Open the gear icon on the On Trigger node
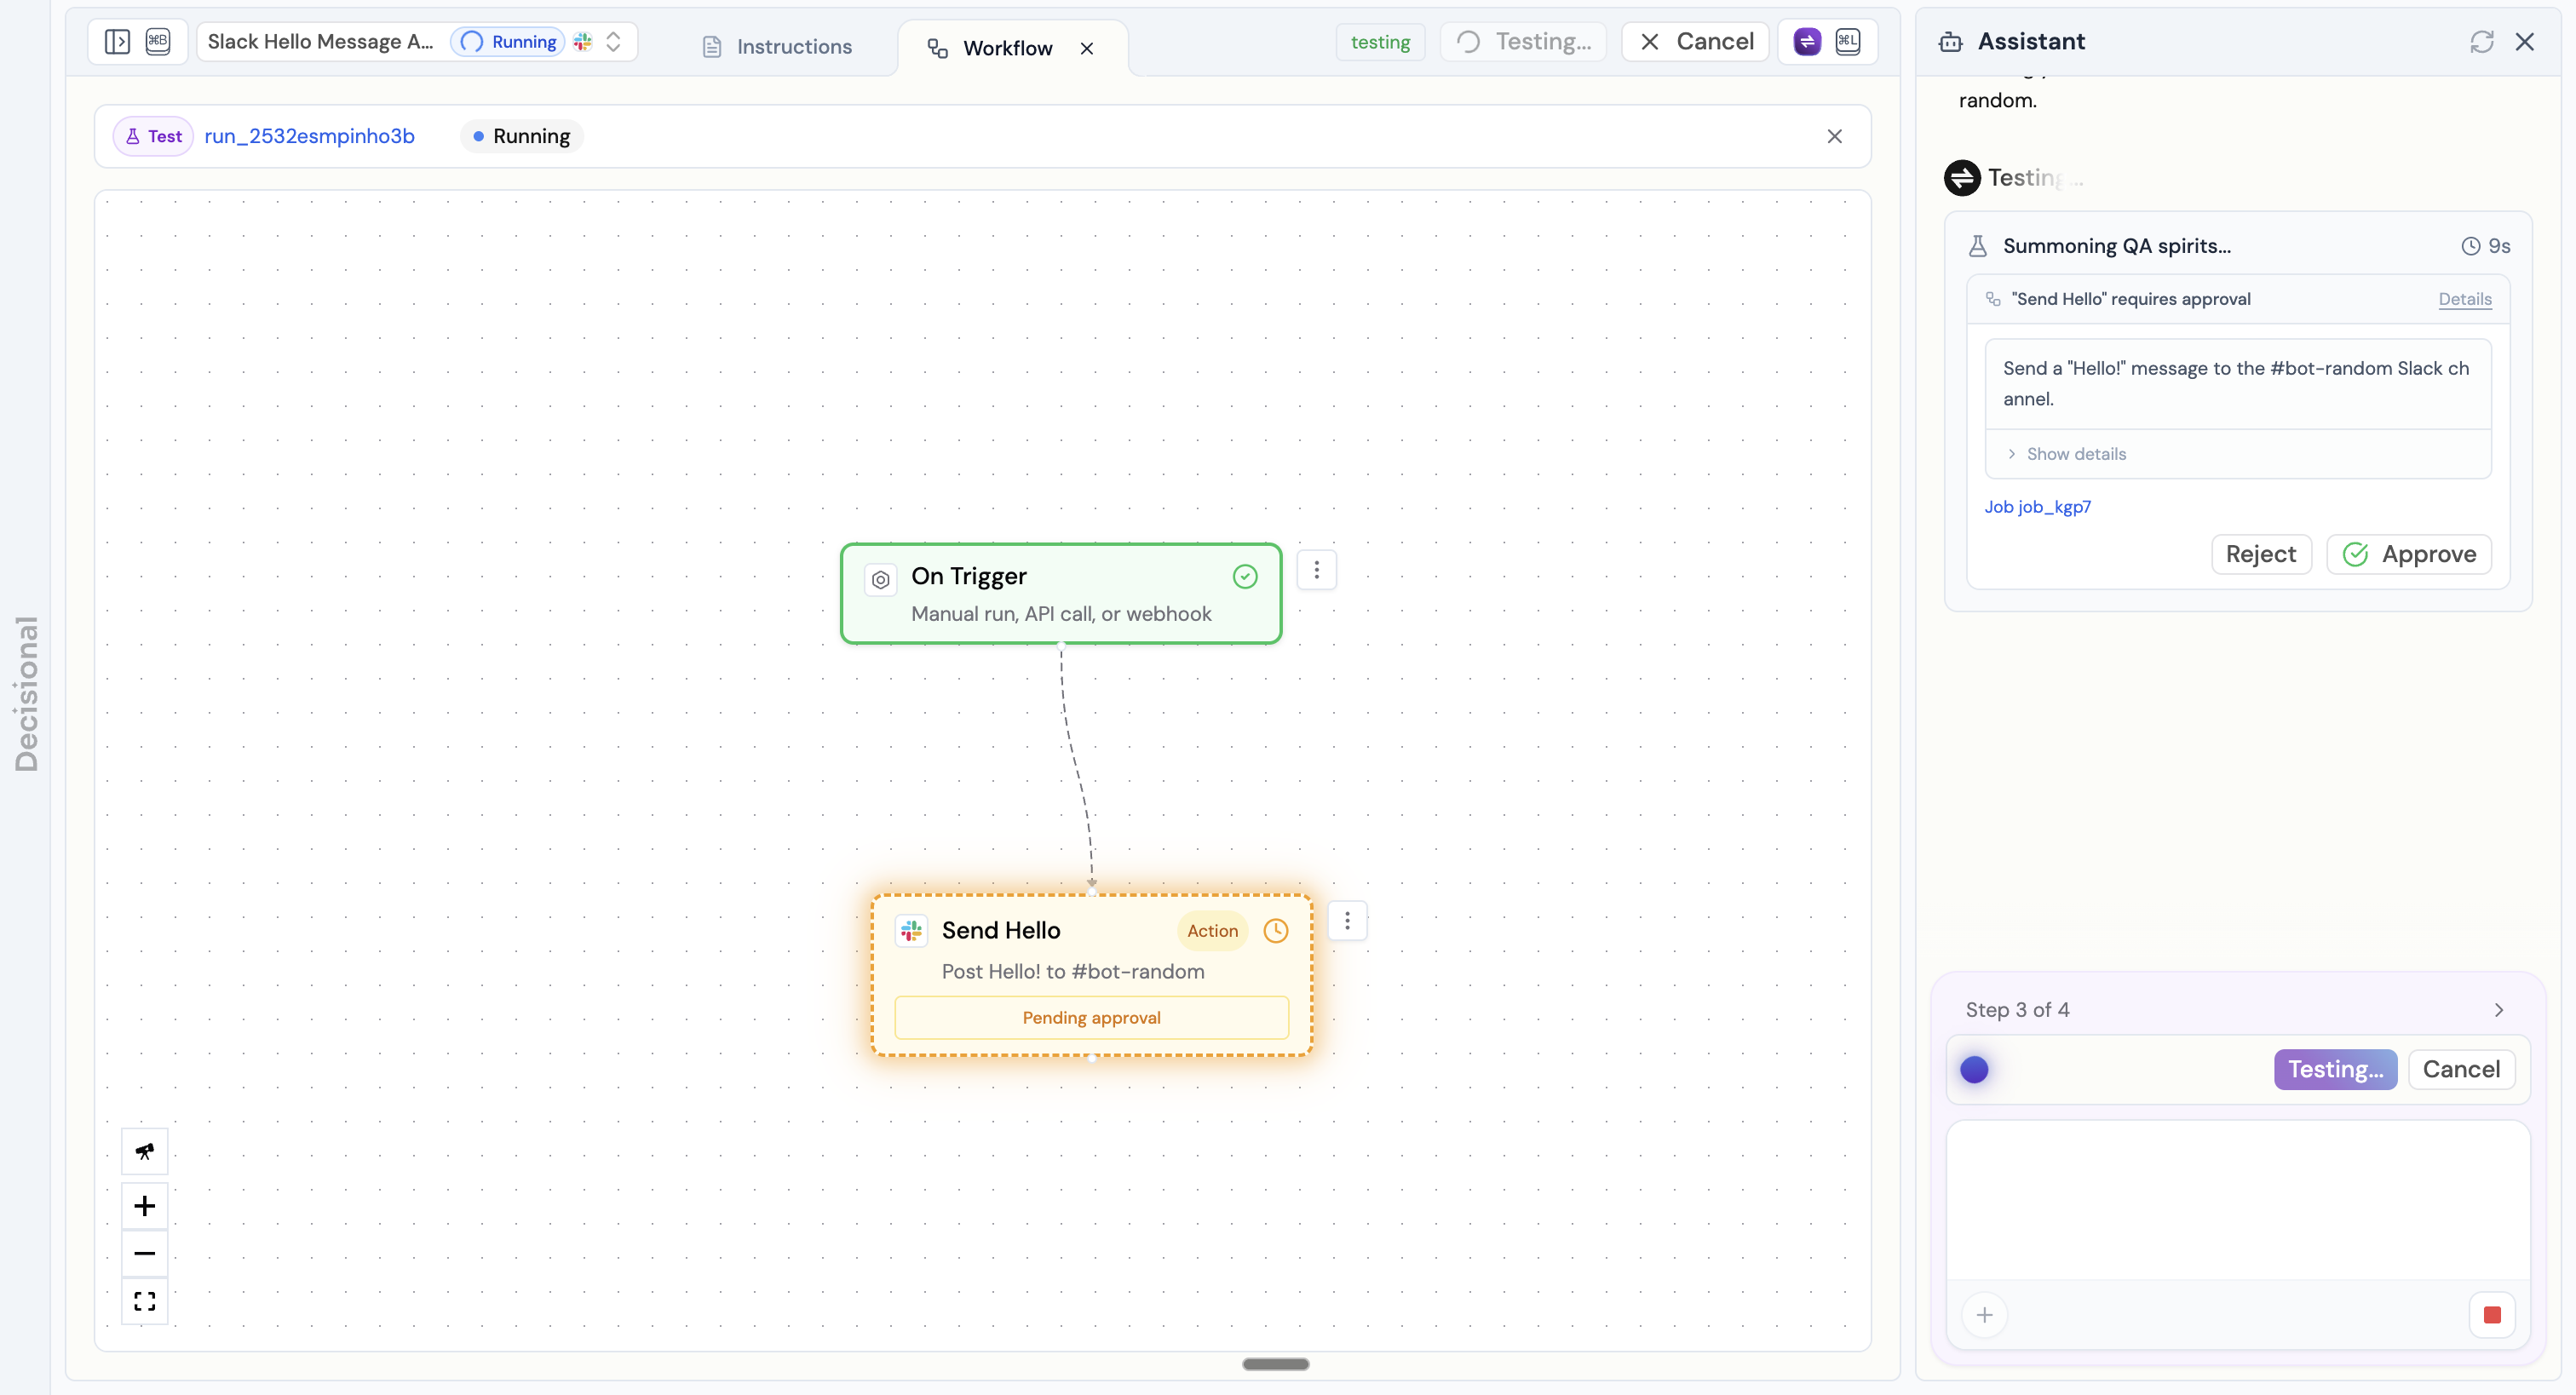Viewport: 2576px width, 1395px height. click(x=880, y=580)
